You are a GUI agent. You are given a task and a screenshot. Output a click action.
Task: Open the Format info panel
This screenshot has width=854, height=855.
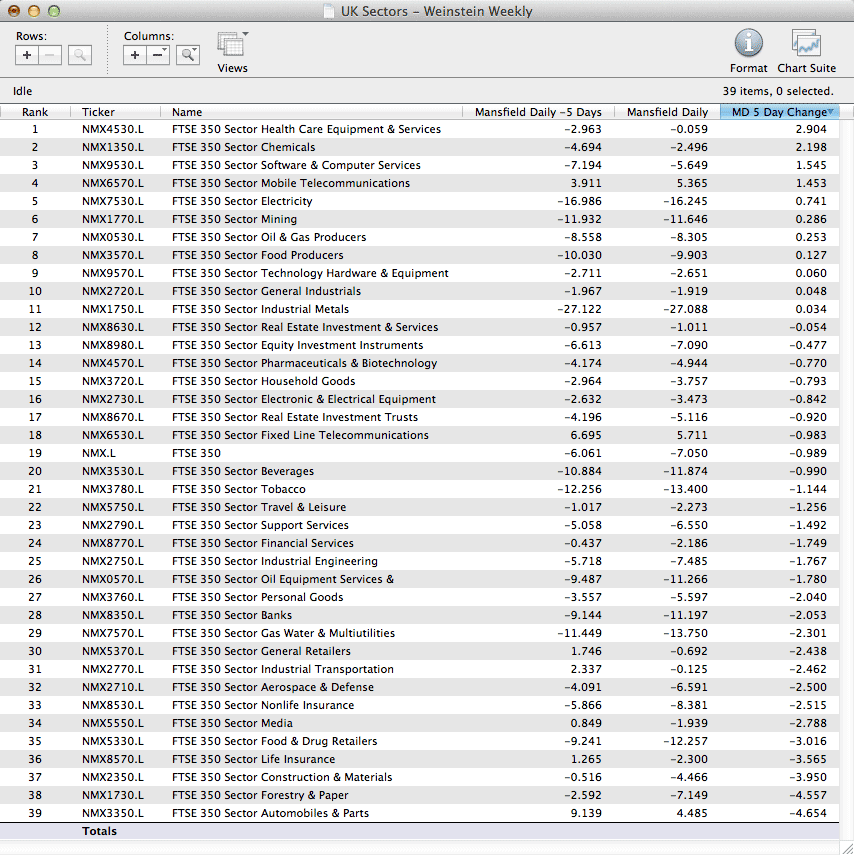tap(748, 44)
